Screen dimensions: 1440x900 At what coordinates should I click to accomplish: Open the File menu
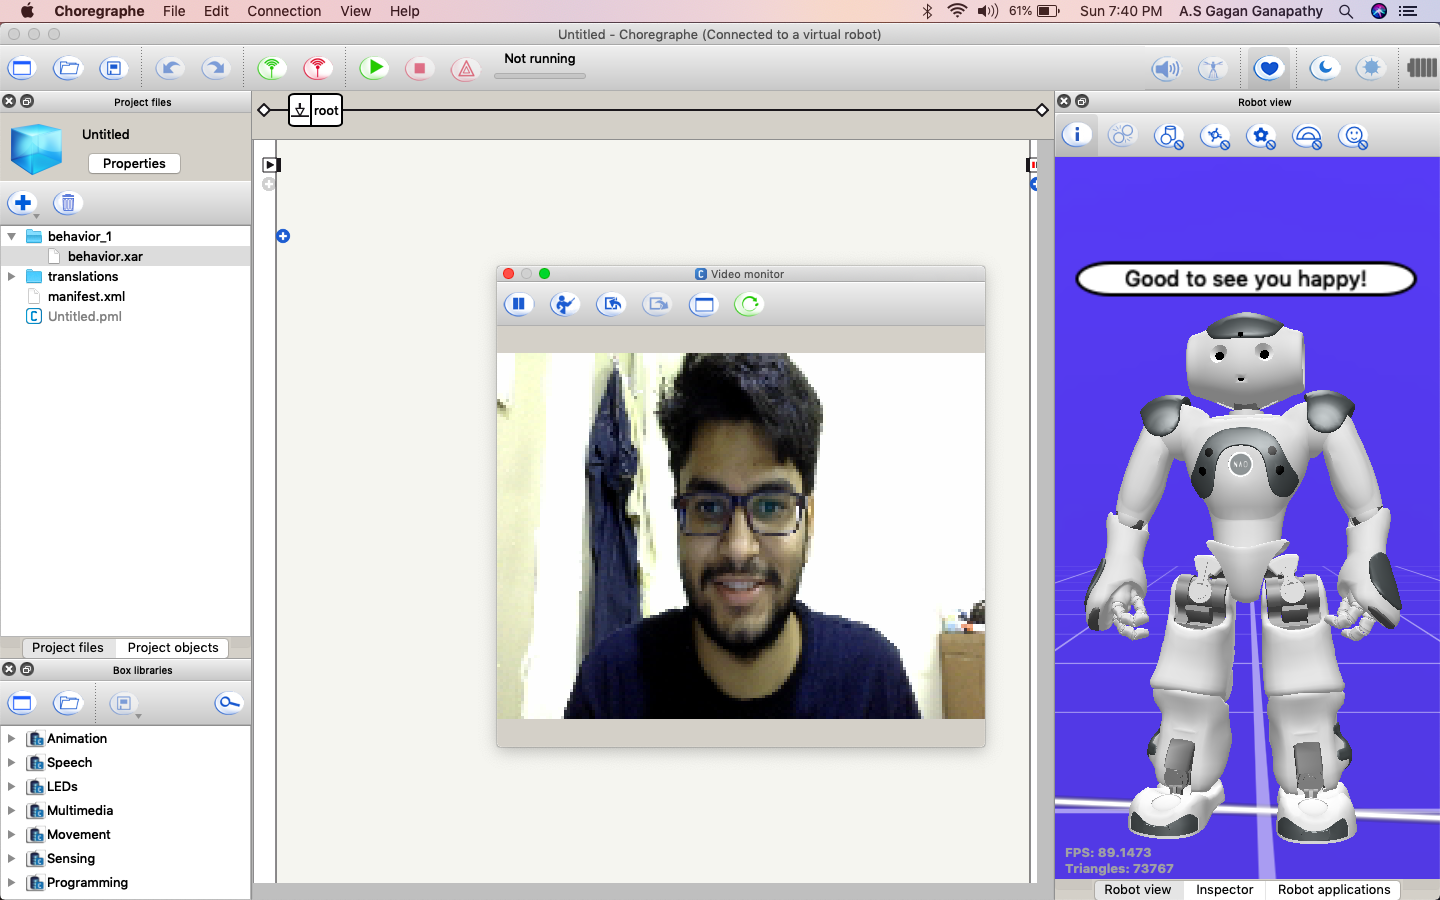[x=174, y=11]
